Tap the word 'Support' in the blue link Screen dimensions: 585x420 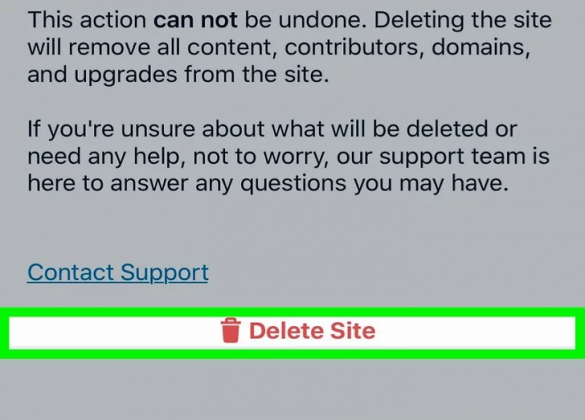point(164,273)
